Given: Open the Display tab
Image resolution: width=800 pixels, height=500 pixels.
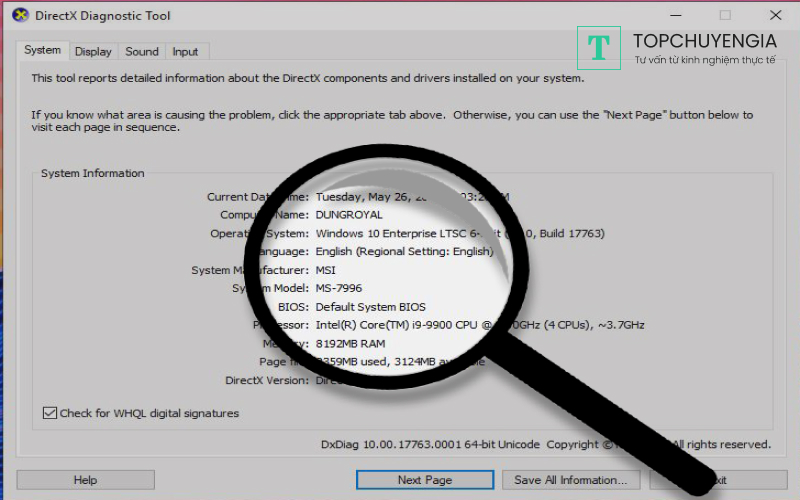Looking at the screenshot, I should tap(93, 51).
